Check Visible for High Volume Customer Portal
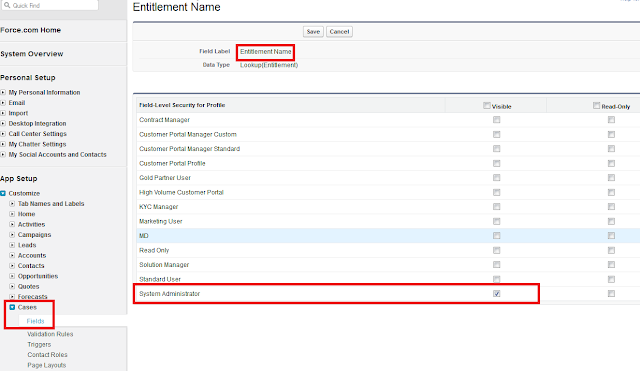The image size is (640, 371). (496, 192)
